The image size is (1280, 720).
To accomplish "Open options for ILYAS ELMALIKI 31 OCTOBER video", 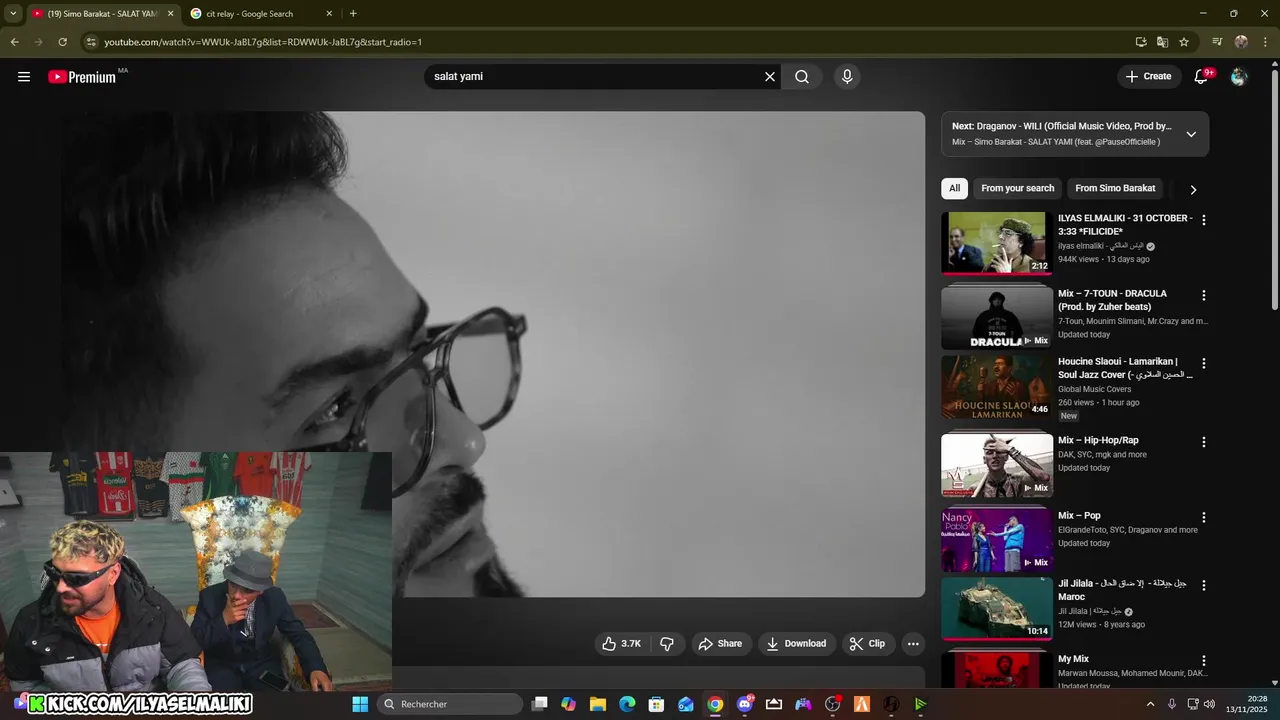I will tap(1204, 220).
